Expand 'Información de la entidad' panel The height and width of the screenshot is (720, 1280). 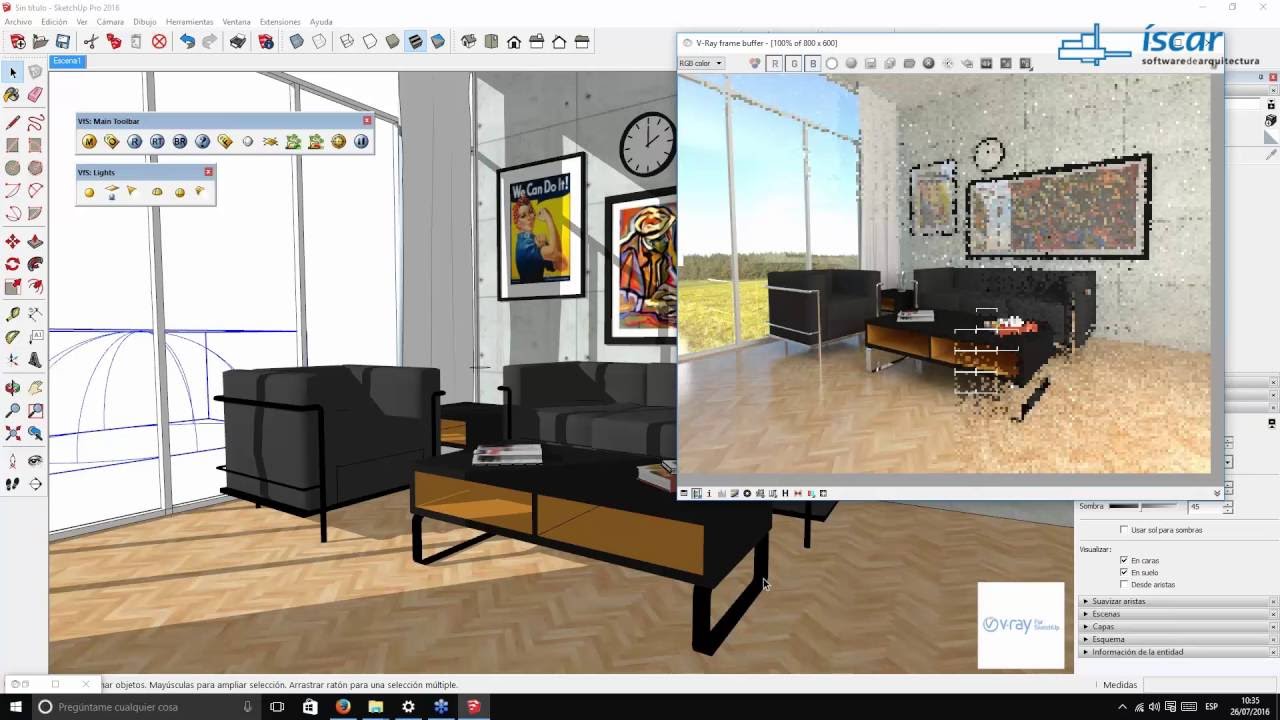pos(1176,652)
